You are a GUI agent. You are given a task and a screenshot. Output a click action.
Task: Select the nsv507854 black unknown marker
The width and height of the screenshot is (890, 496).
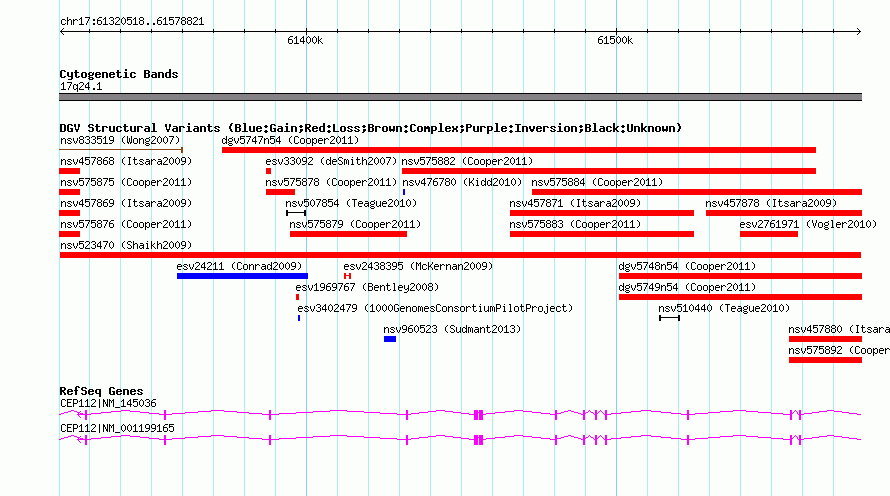(296, 213)
